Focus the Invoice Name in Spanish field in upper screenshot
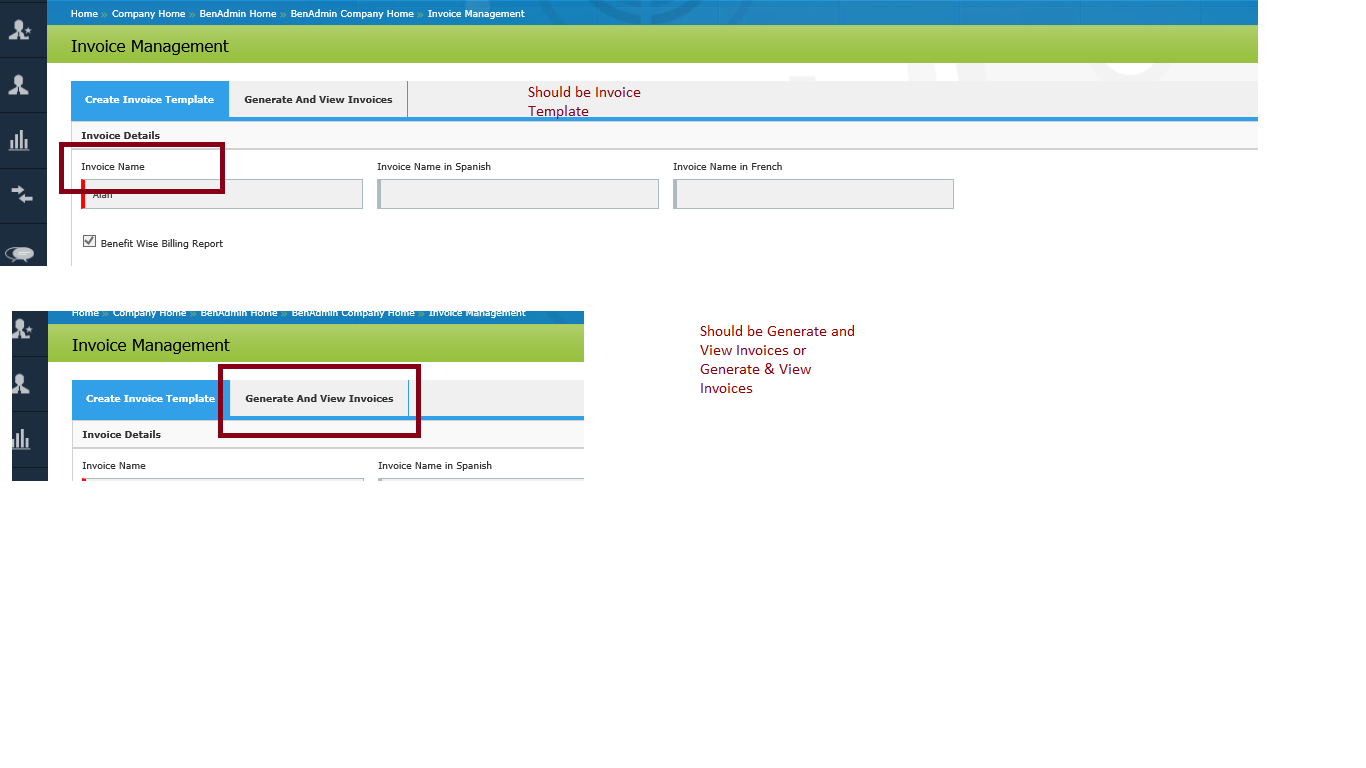Image resolution: width=1366 pixels, height=768 pixels. tap(518, 194)
